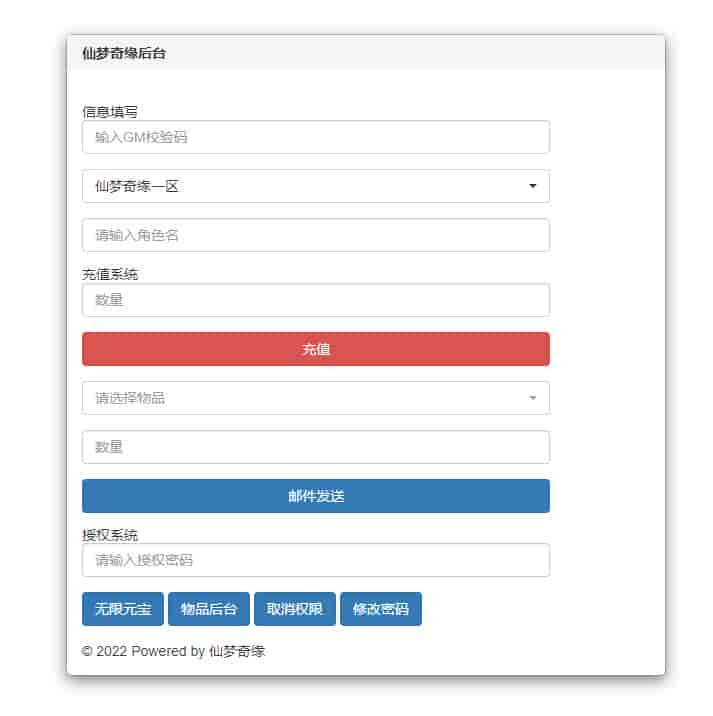
Task: Click the 请输入角色名 character name field
Action: coord(315,235)
